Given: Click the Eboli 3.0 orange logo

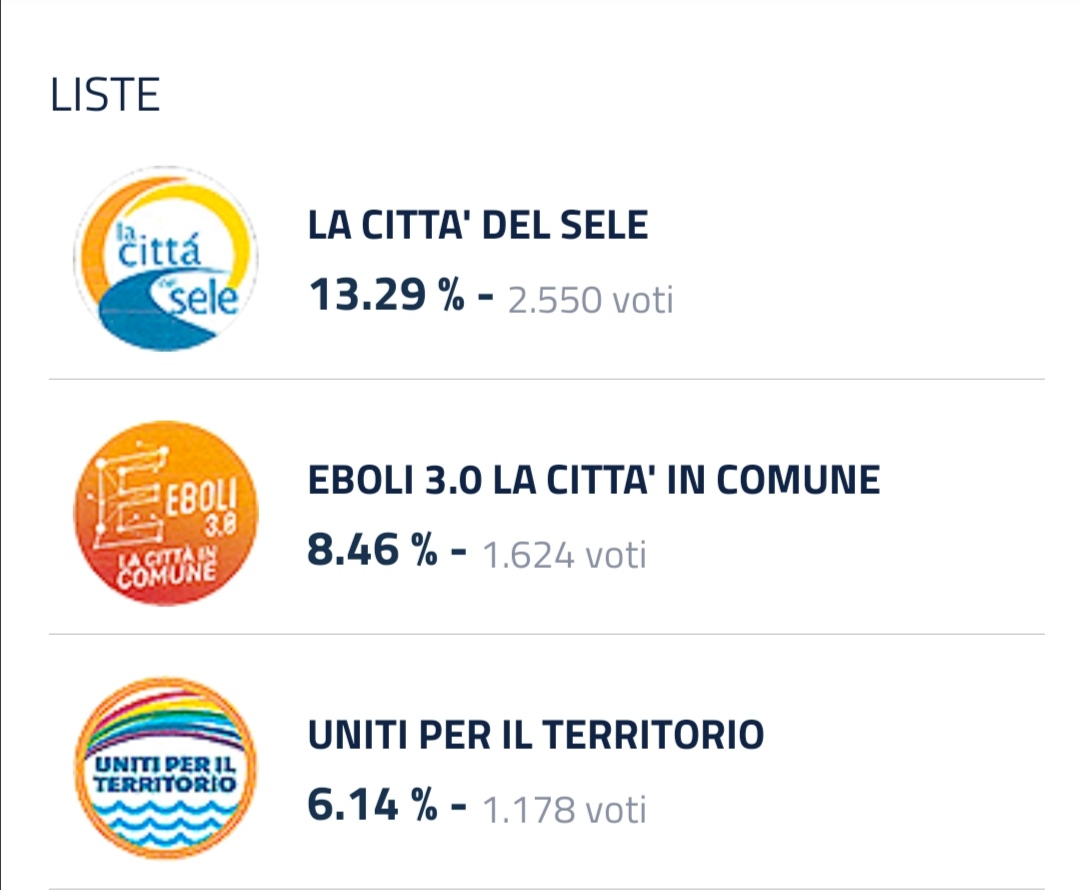Looking at the screenshot, I should click(165, 513).
